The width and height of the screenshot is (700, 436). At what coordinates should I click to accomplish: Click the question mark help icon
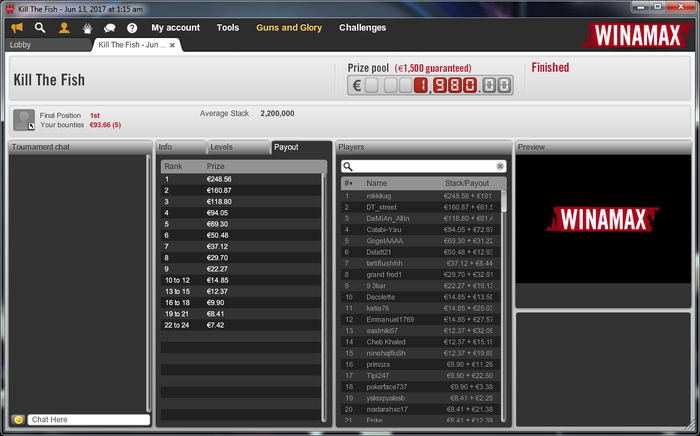pos(132,28)
